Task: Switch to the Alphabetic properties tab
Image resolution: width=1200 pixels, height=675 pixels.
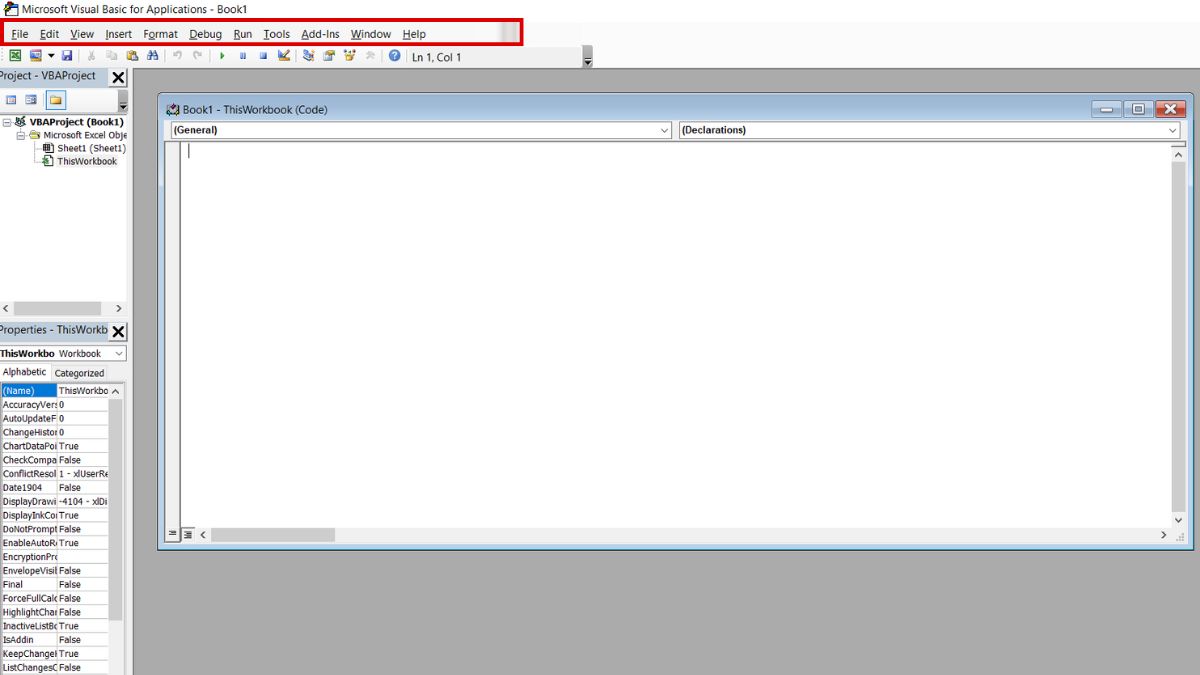Action: 24,372
